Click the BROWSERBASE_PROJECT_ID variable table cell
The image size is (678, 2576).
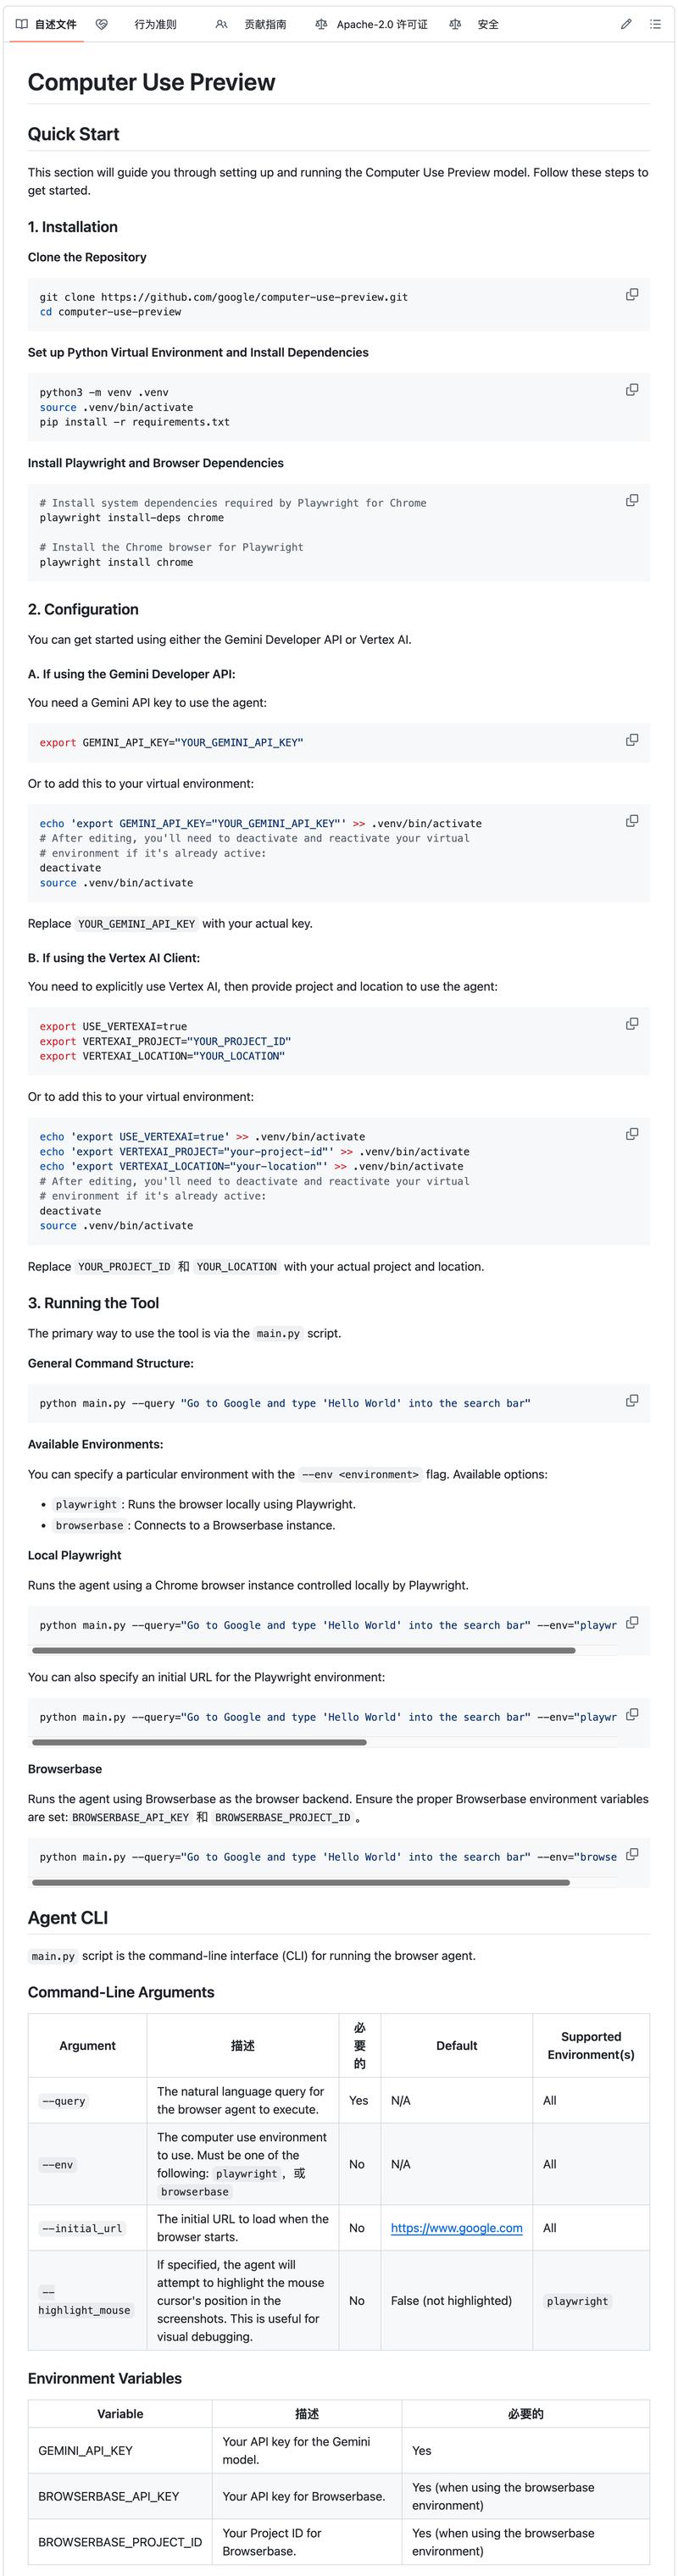click(x=120, y=2541)
